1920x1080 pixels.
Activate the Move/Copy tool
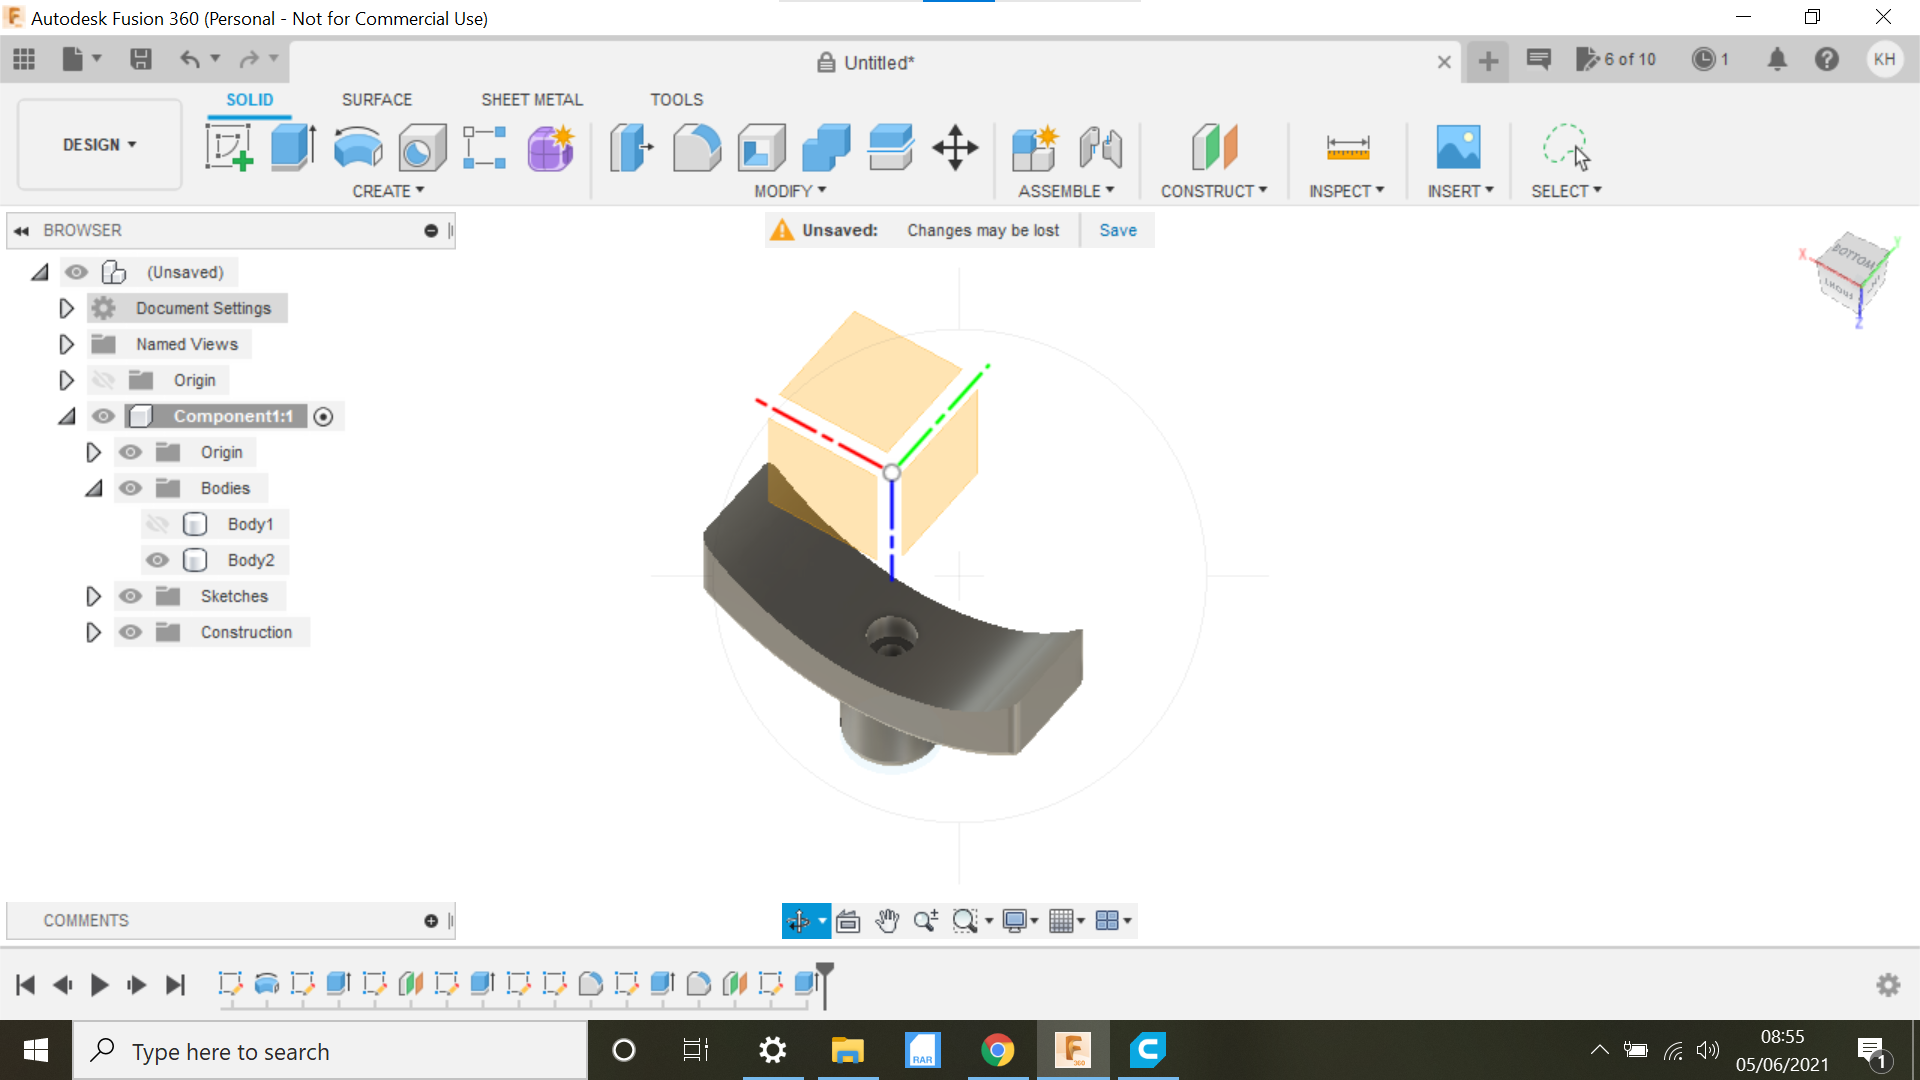[955, 147]
